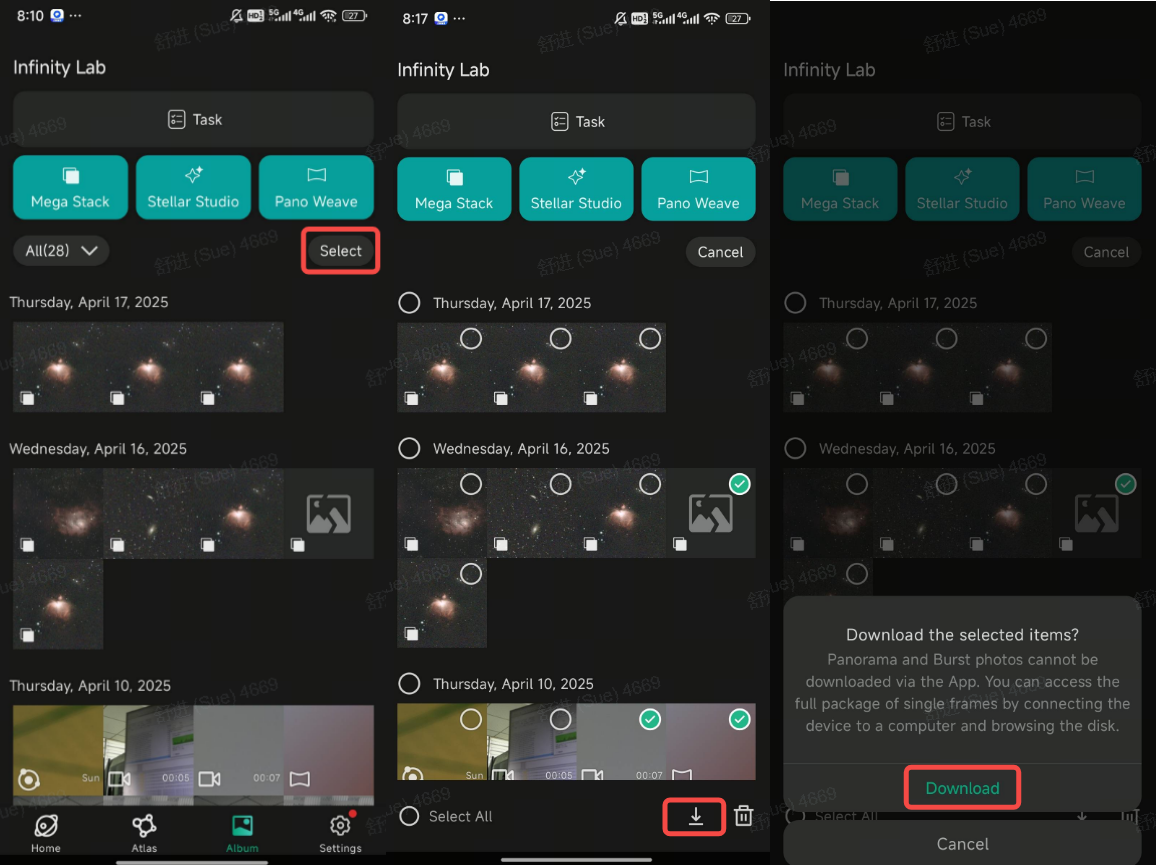Open the Atlas tab
Viewport: 1156px width, 865px height.
[144, 833]
